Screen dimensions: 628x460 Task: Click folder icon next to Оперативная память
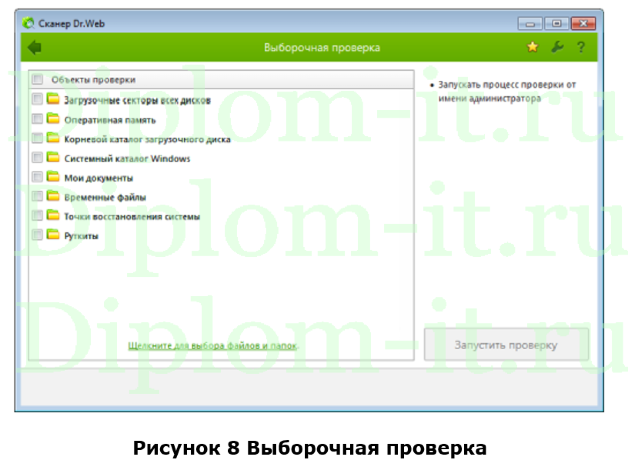pos(53,119)
